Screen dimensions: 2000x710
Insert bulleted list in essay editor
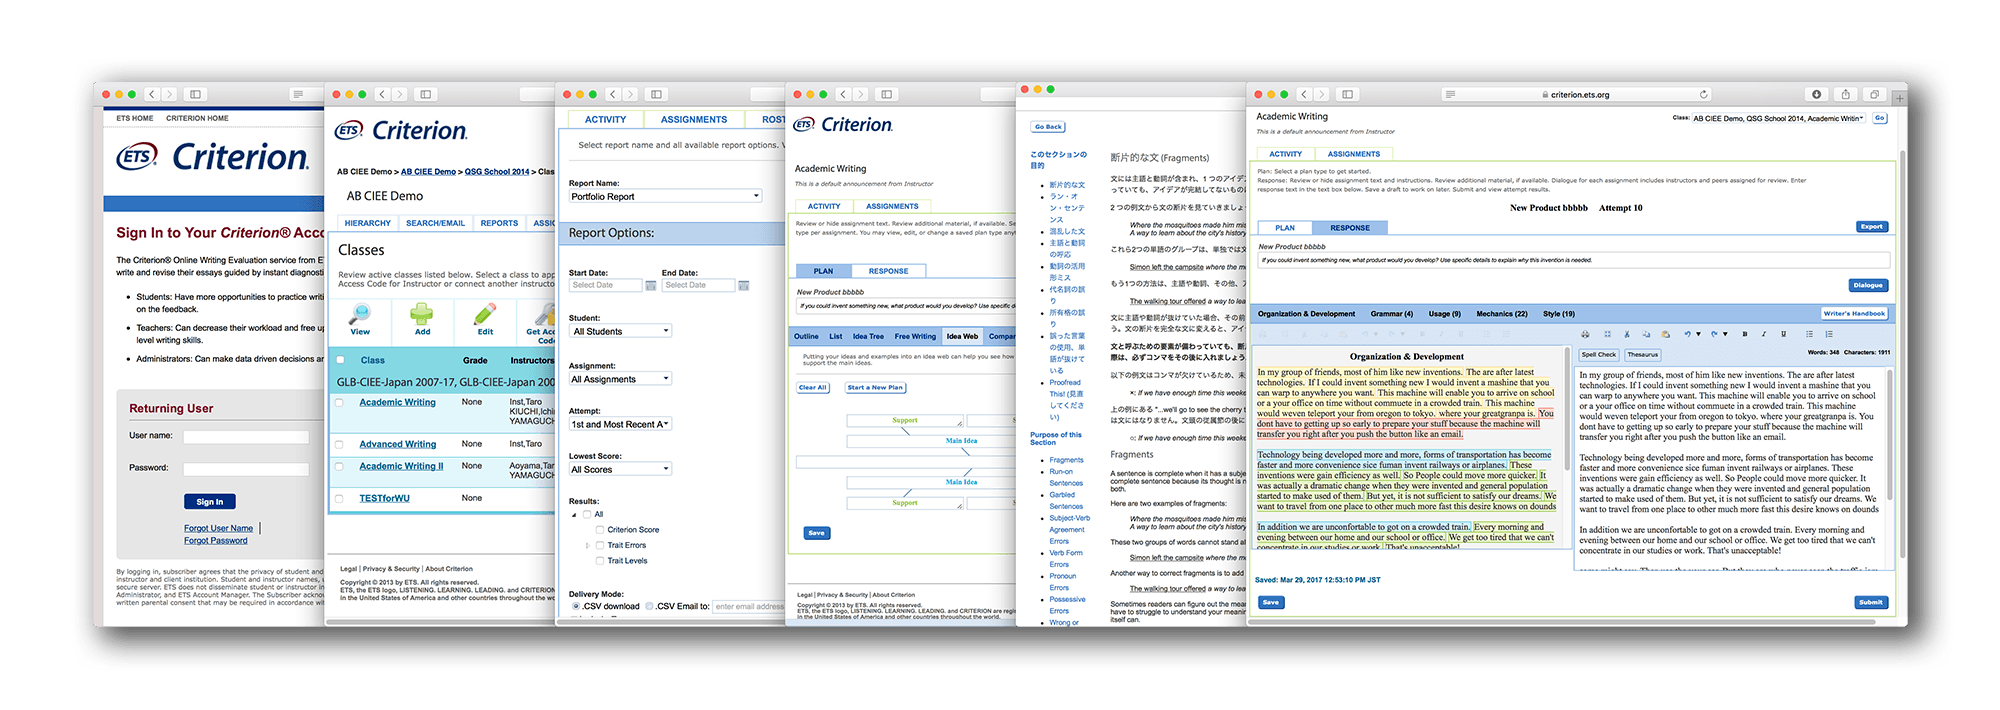pyautogui.click(x=1809, y=334)
